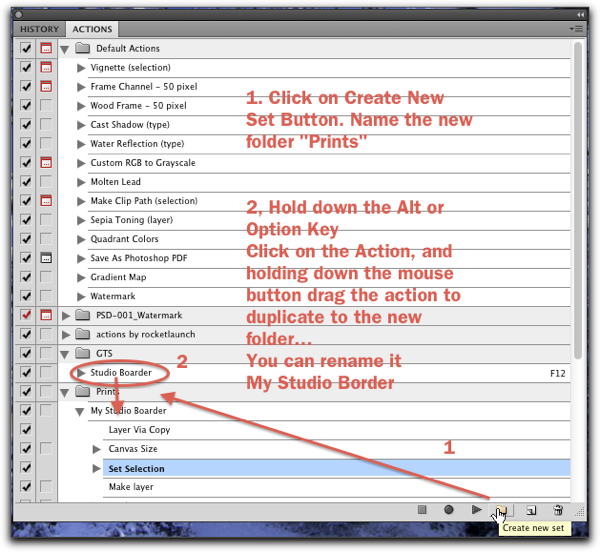Viewport: 600px width, 552px height.
Task: Expand the Vignette (selection) action
Action: (x=81, y=68)
